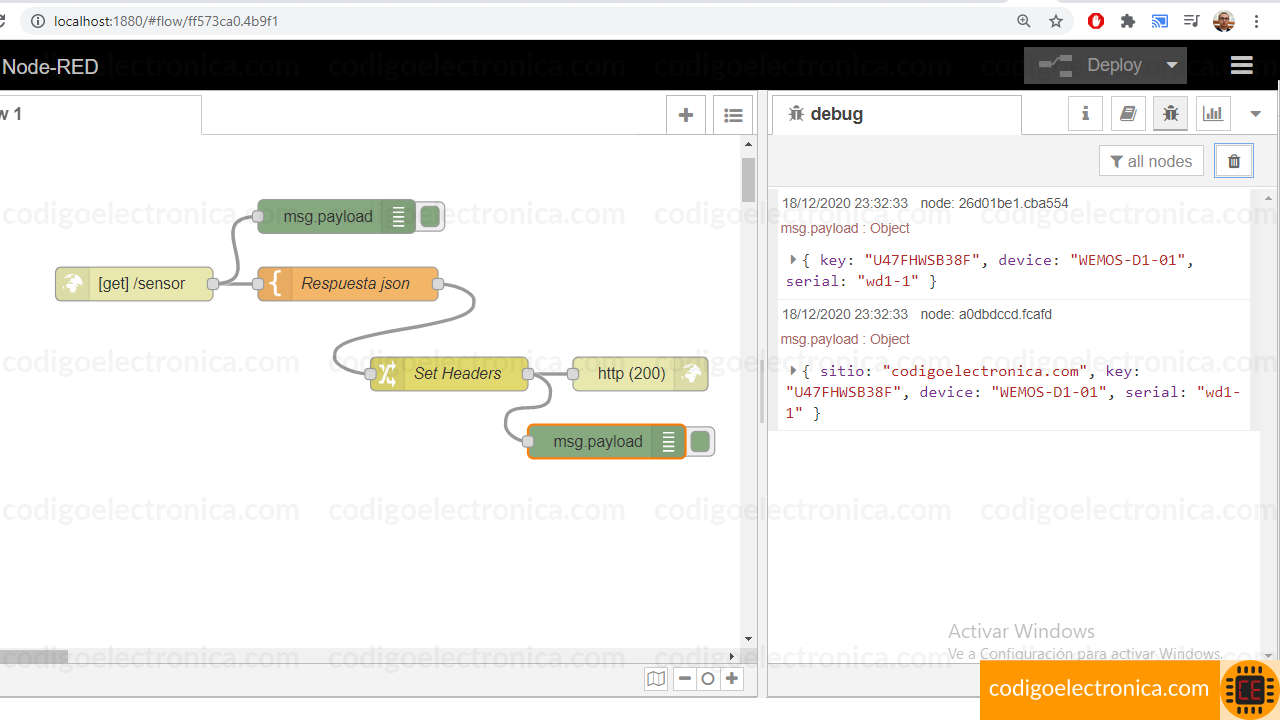Click node id 26d01be1.cba554 link
The height and width of the screenshot is (720, 1280).
[x=994, y=203]
